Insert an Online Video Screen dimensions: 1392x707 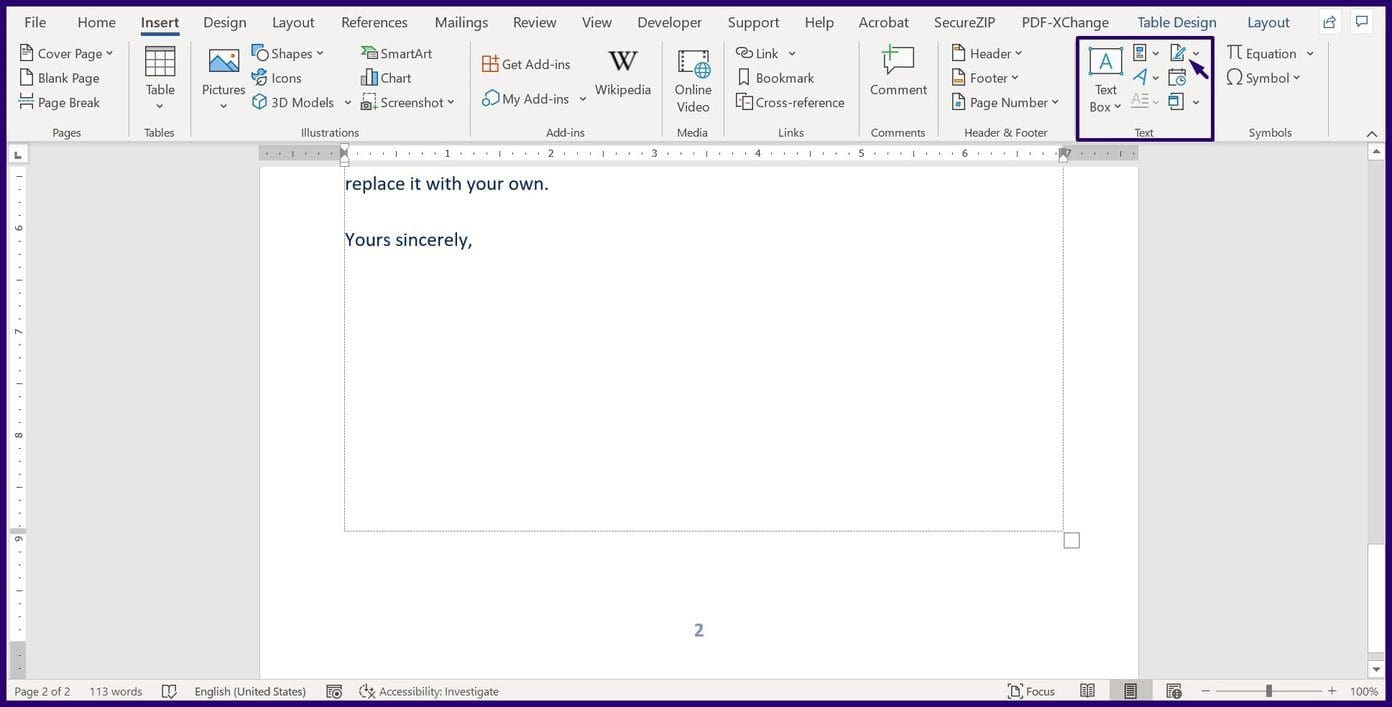pos(693,80)
